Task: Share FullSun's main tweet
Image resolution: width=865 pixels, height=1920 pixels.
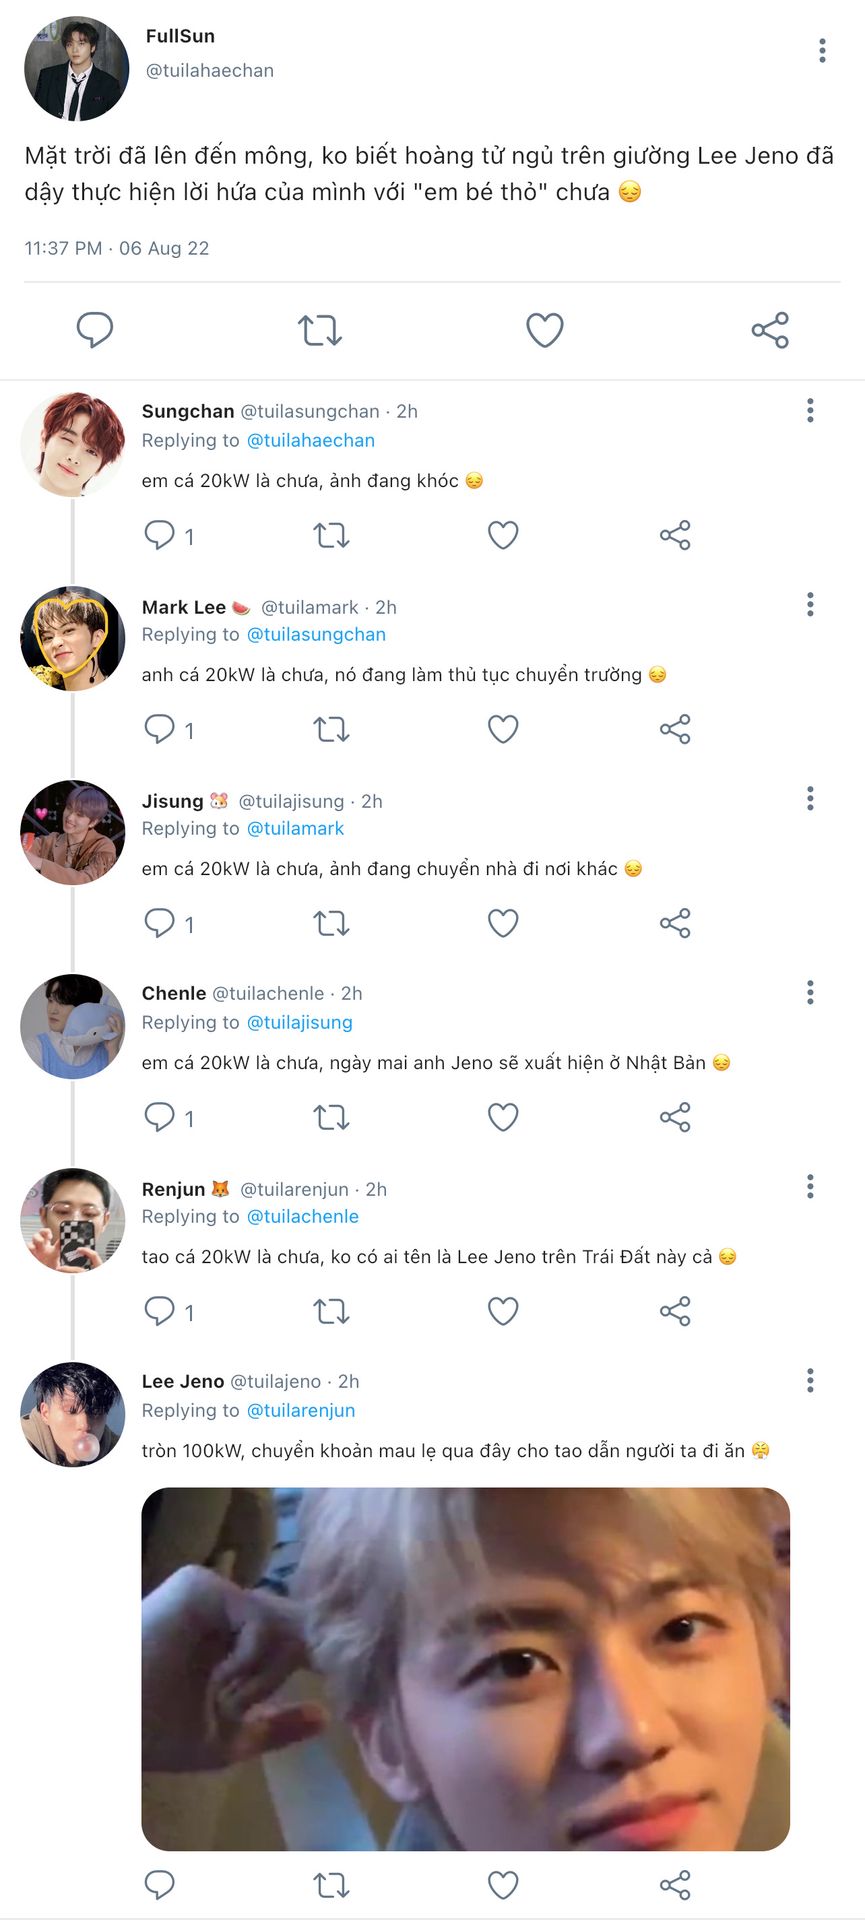Action: (770, 330)
